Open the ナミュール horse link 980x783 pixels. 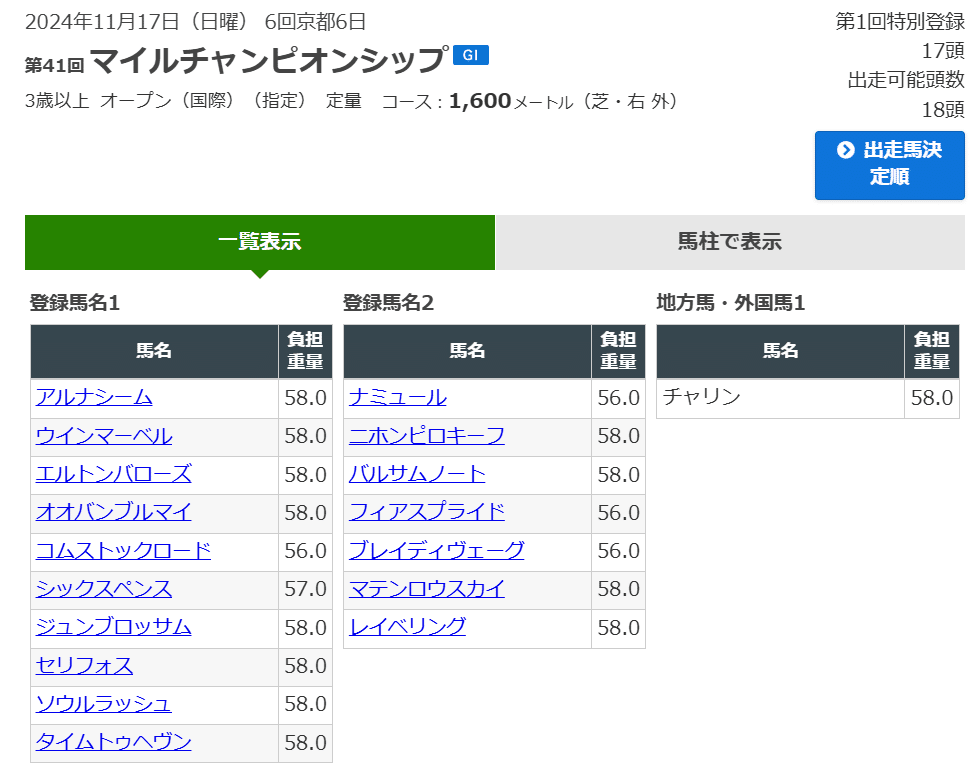tap(398, 397)
